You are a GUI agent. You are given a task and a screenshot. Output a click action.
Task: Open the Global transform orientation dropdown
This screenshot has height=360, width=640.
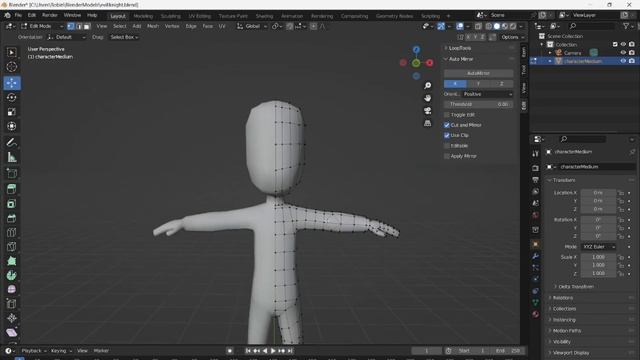[x=252, y=26]
